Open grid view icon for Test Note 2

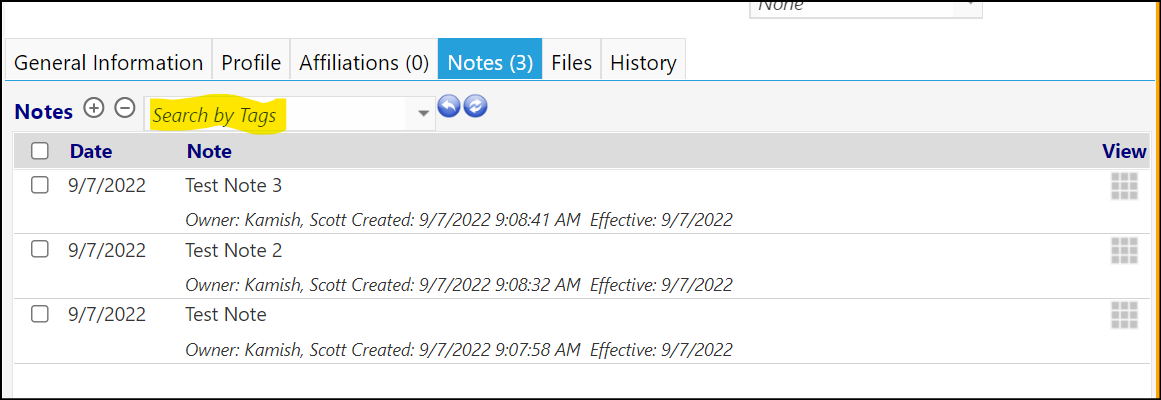1124,251
